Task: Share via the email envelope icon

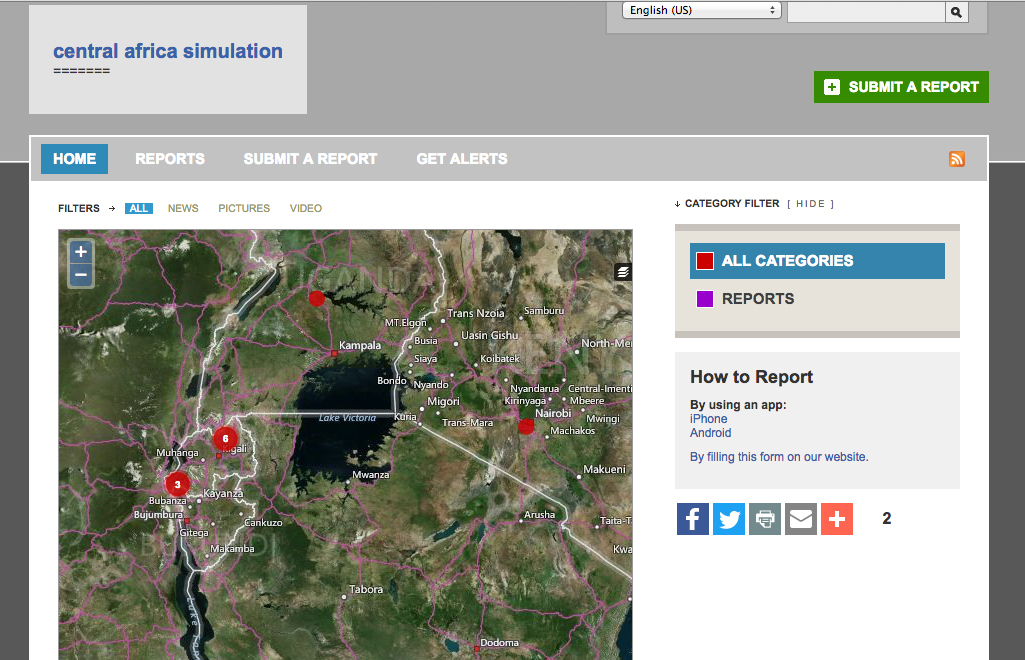Action: [801, 519]
